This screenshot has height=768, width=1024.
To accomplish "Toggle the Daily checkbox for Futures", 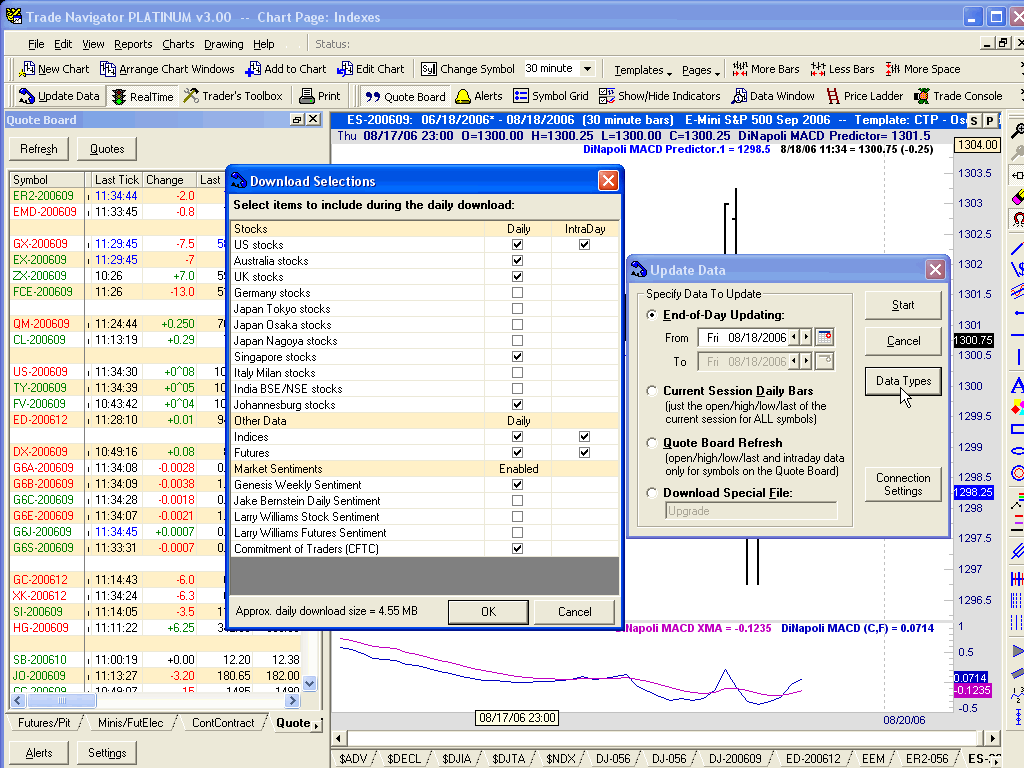I will click(x=517, y=453).
